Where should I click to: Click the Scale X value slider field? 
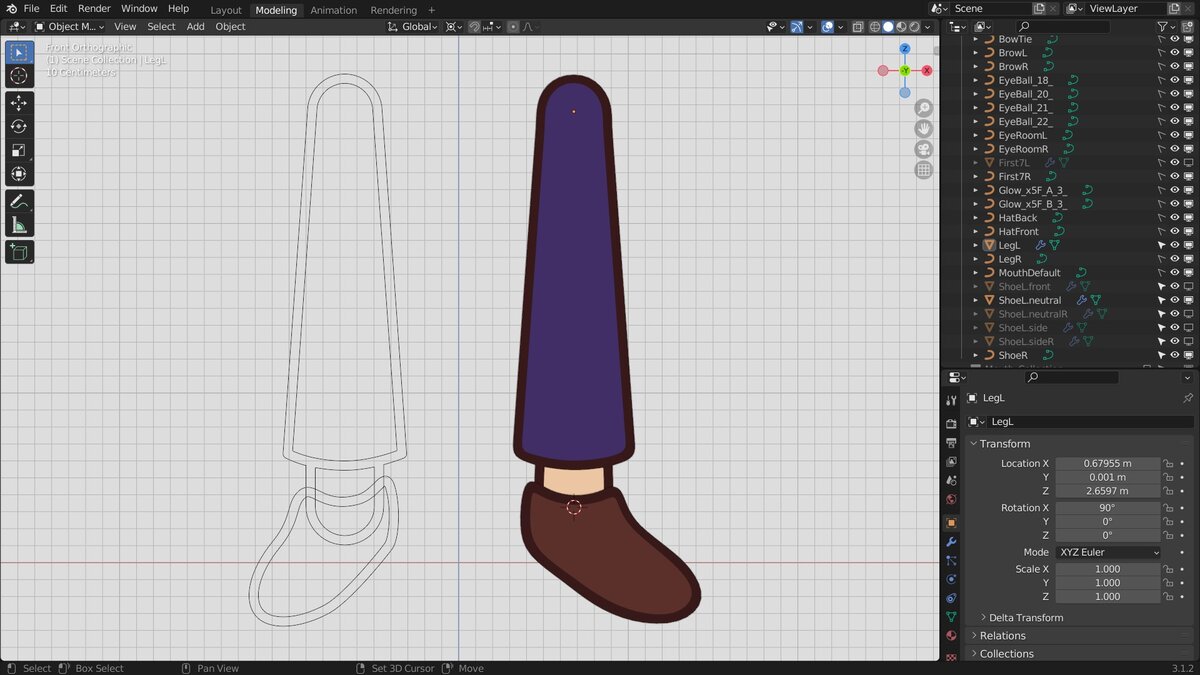pos(1108,569)
